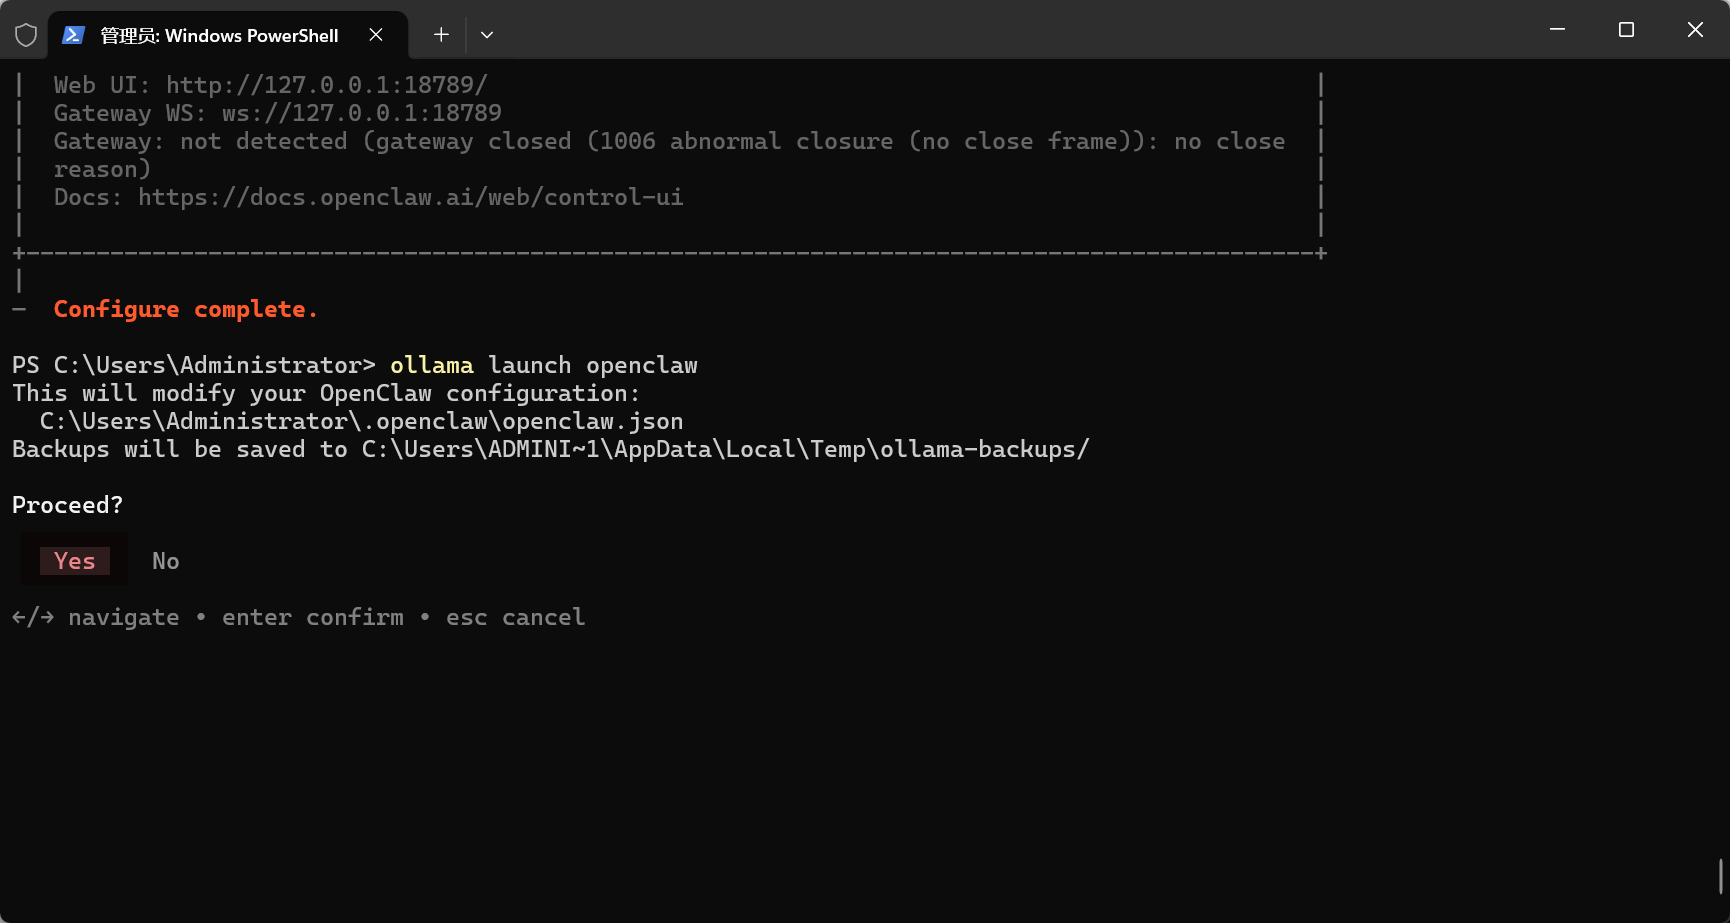Click the 'ollama launch openclaw' command text
This screenshot has height=923, width=1730.
(544, 365)
